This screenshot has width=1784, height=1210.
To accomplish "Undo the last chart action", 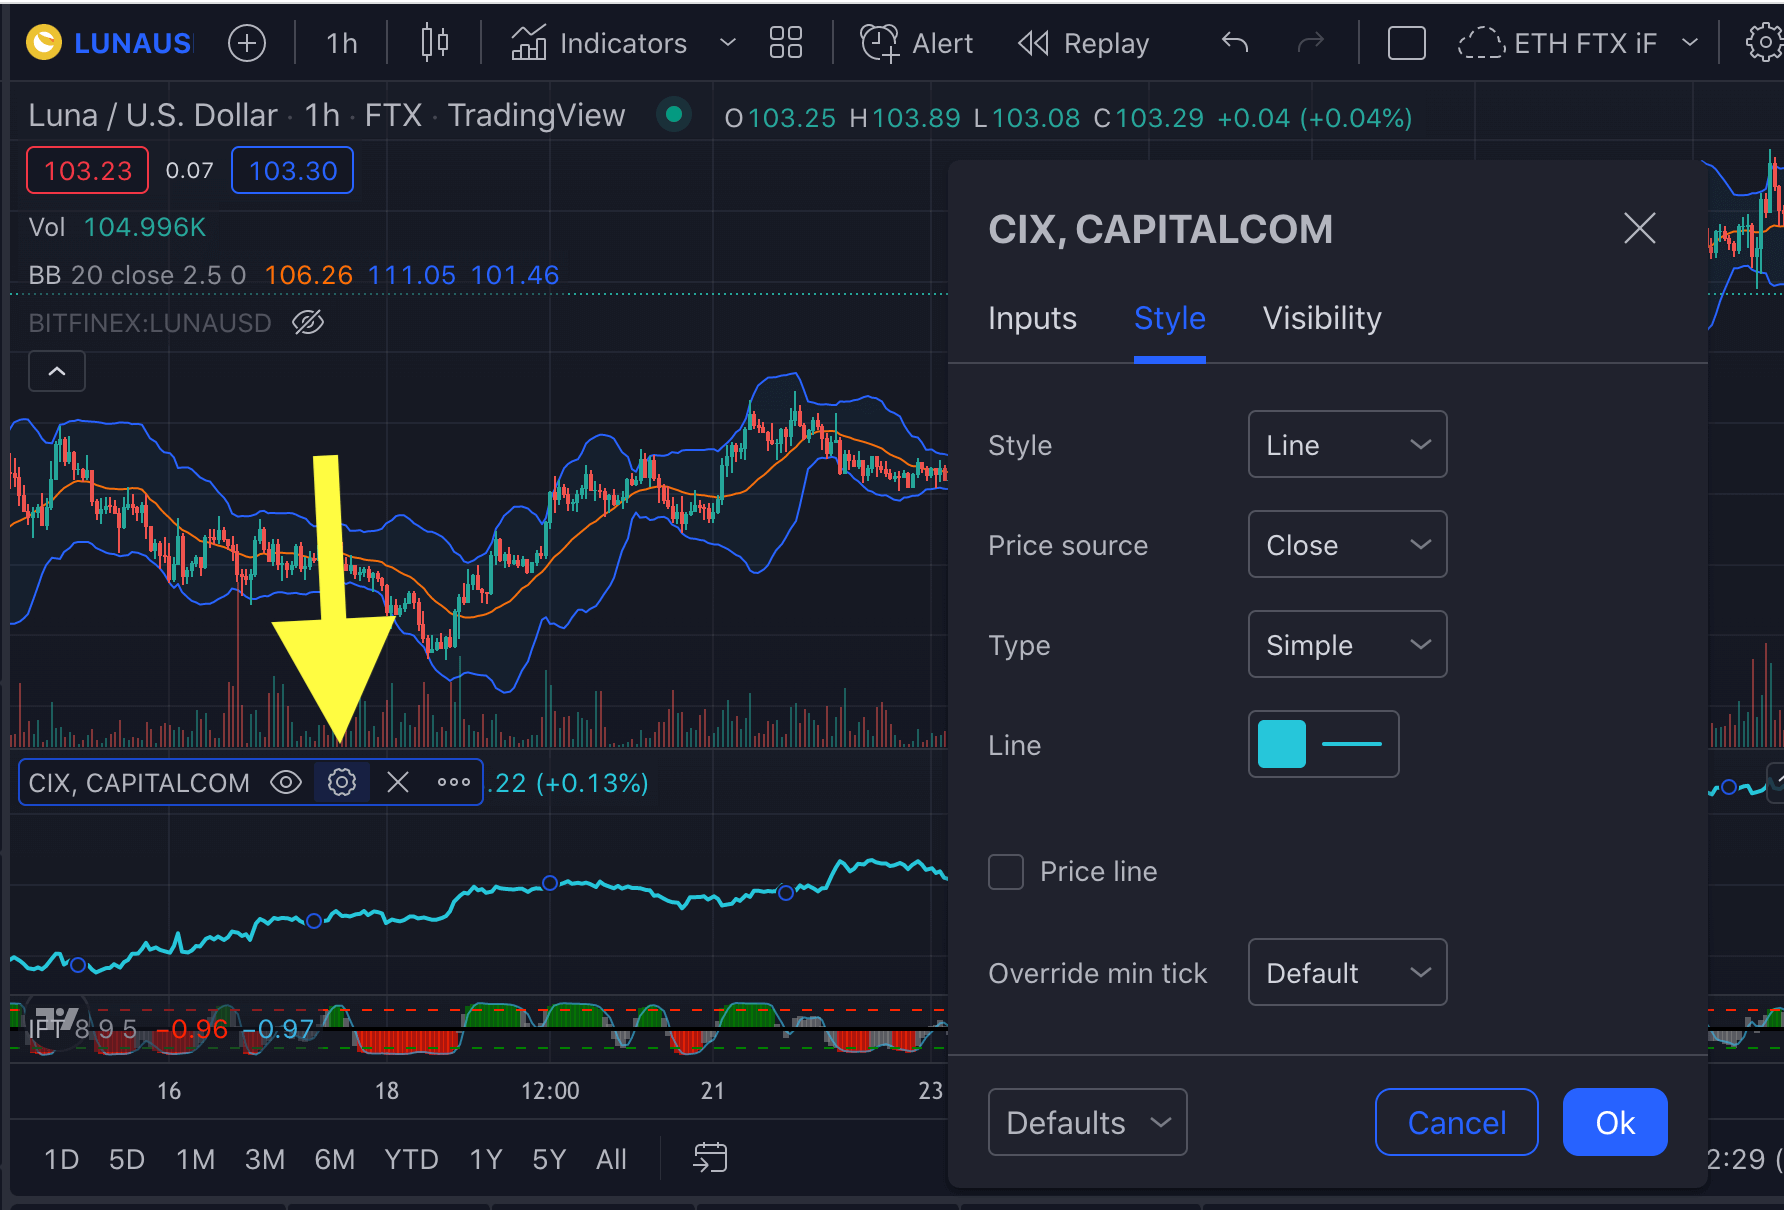I will [x=1235, y=43].
